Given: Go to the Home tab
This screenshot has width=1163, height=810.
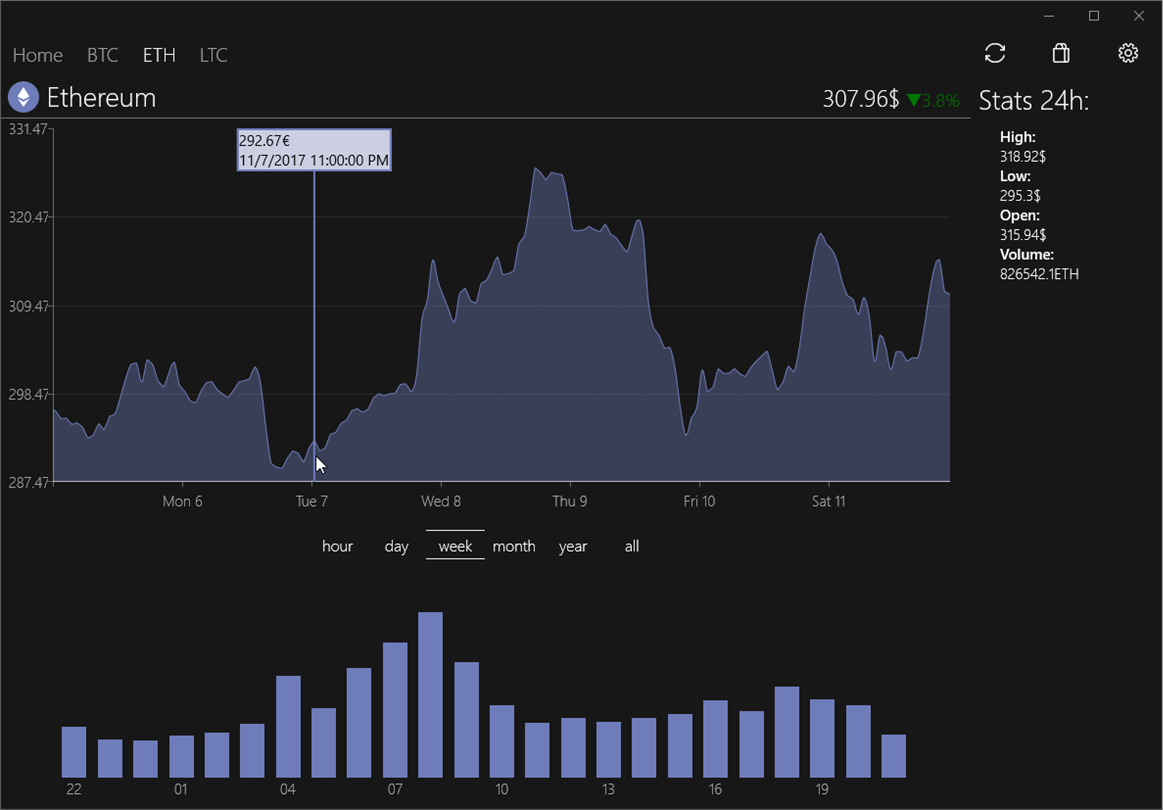Looking at the screenshot, I should point(38,55).
